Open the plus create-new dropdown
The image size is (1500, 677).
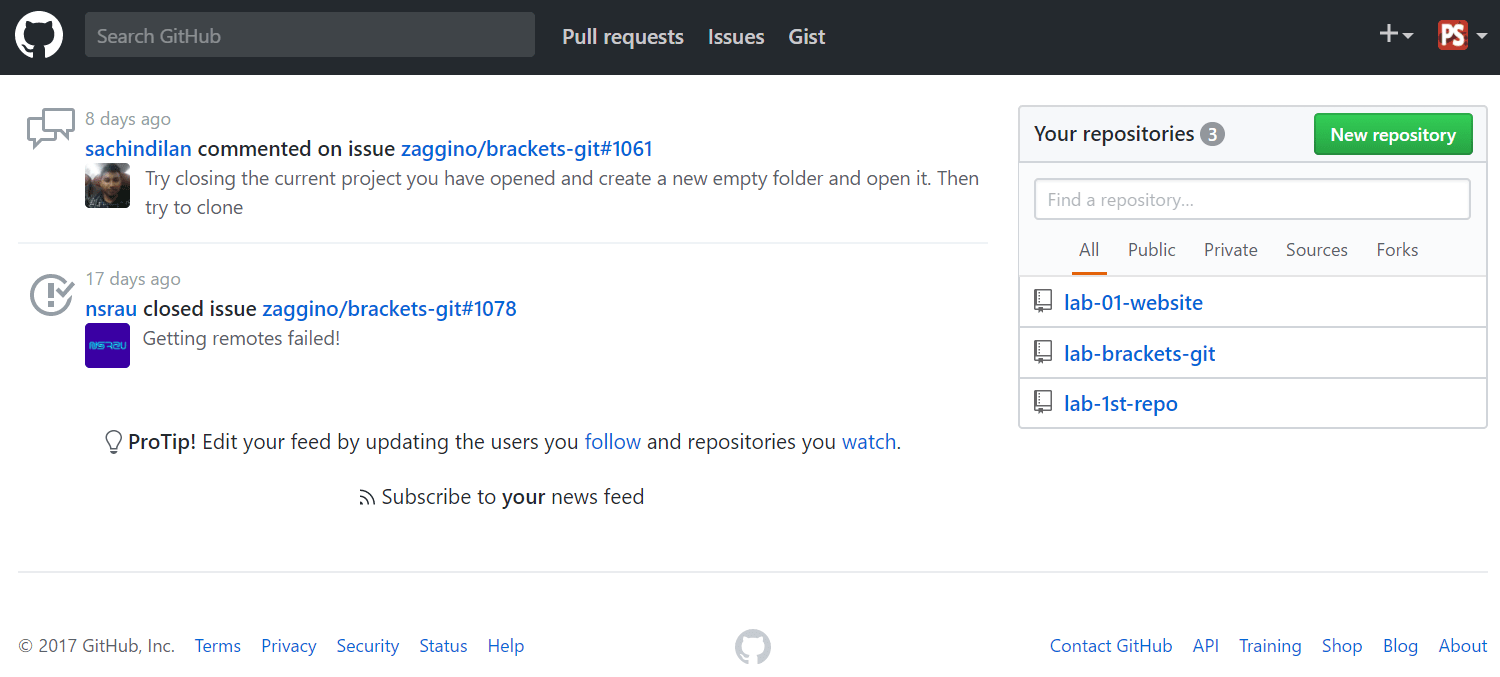coord(1396,35)
